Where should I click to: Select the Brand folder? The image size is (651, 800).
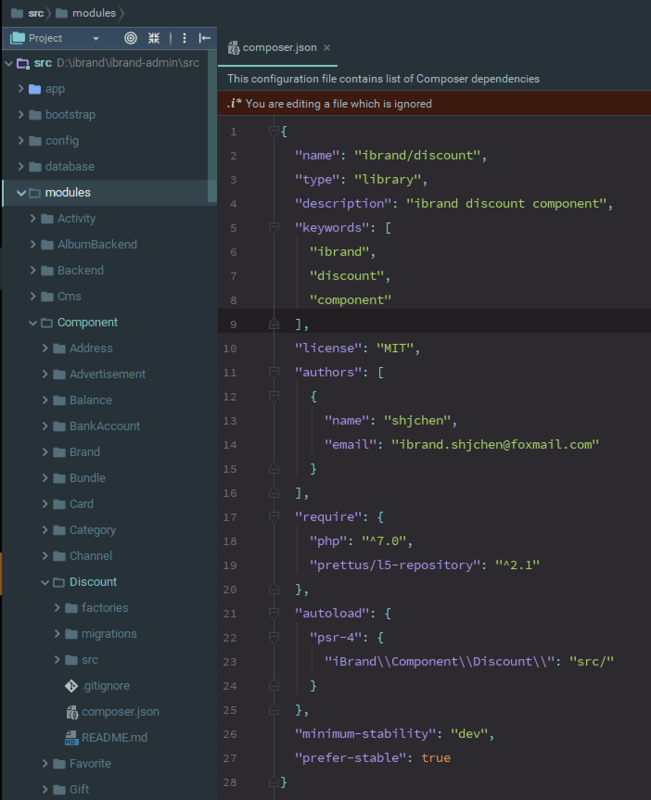coord(85,453)
